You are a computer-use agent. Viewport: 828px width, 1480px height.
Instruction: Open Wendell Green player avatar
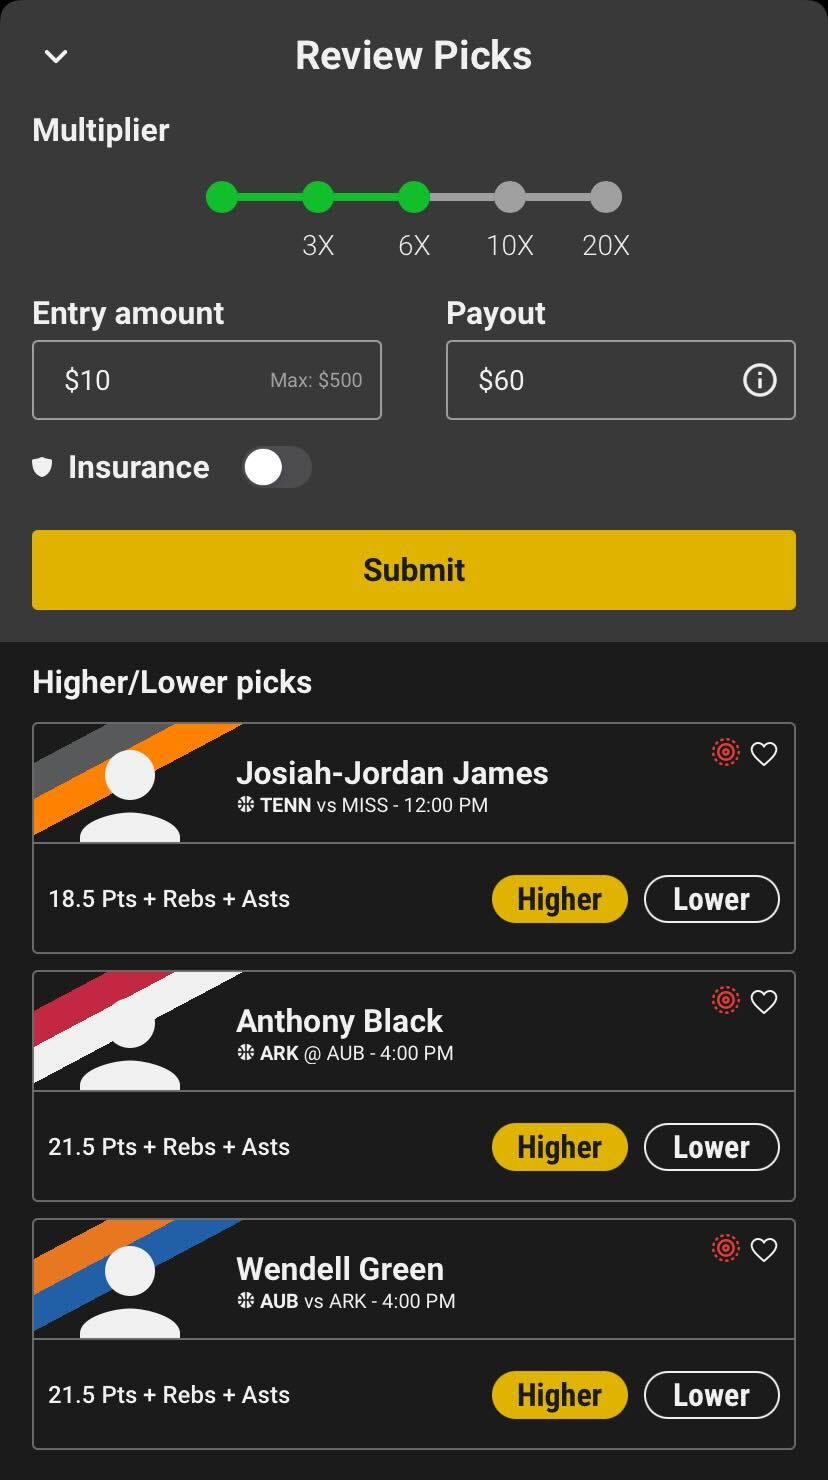pos(130,1288)
